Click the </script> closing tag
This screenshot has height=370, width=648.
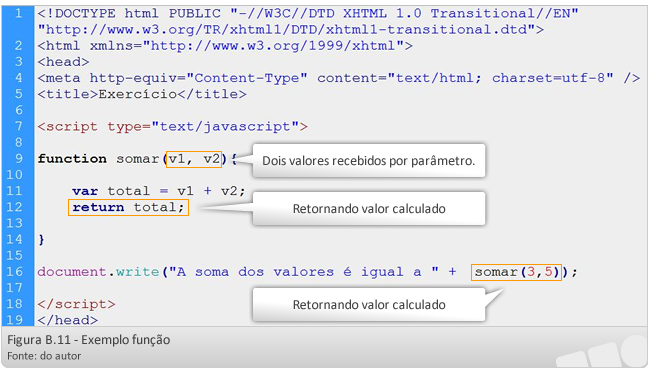coord(76,304)
